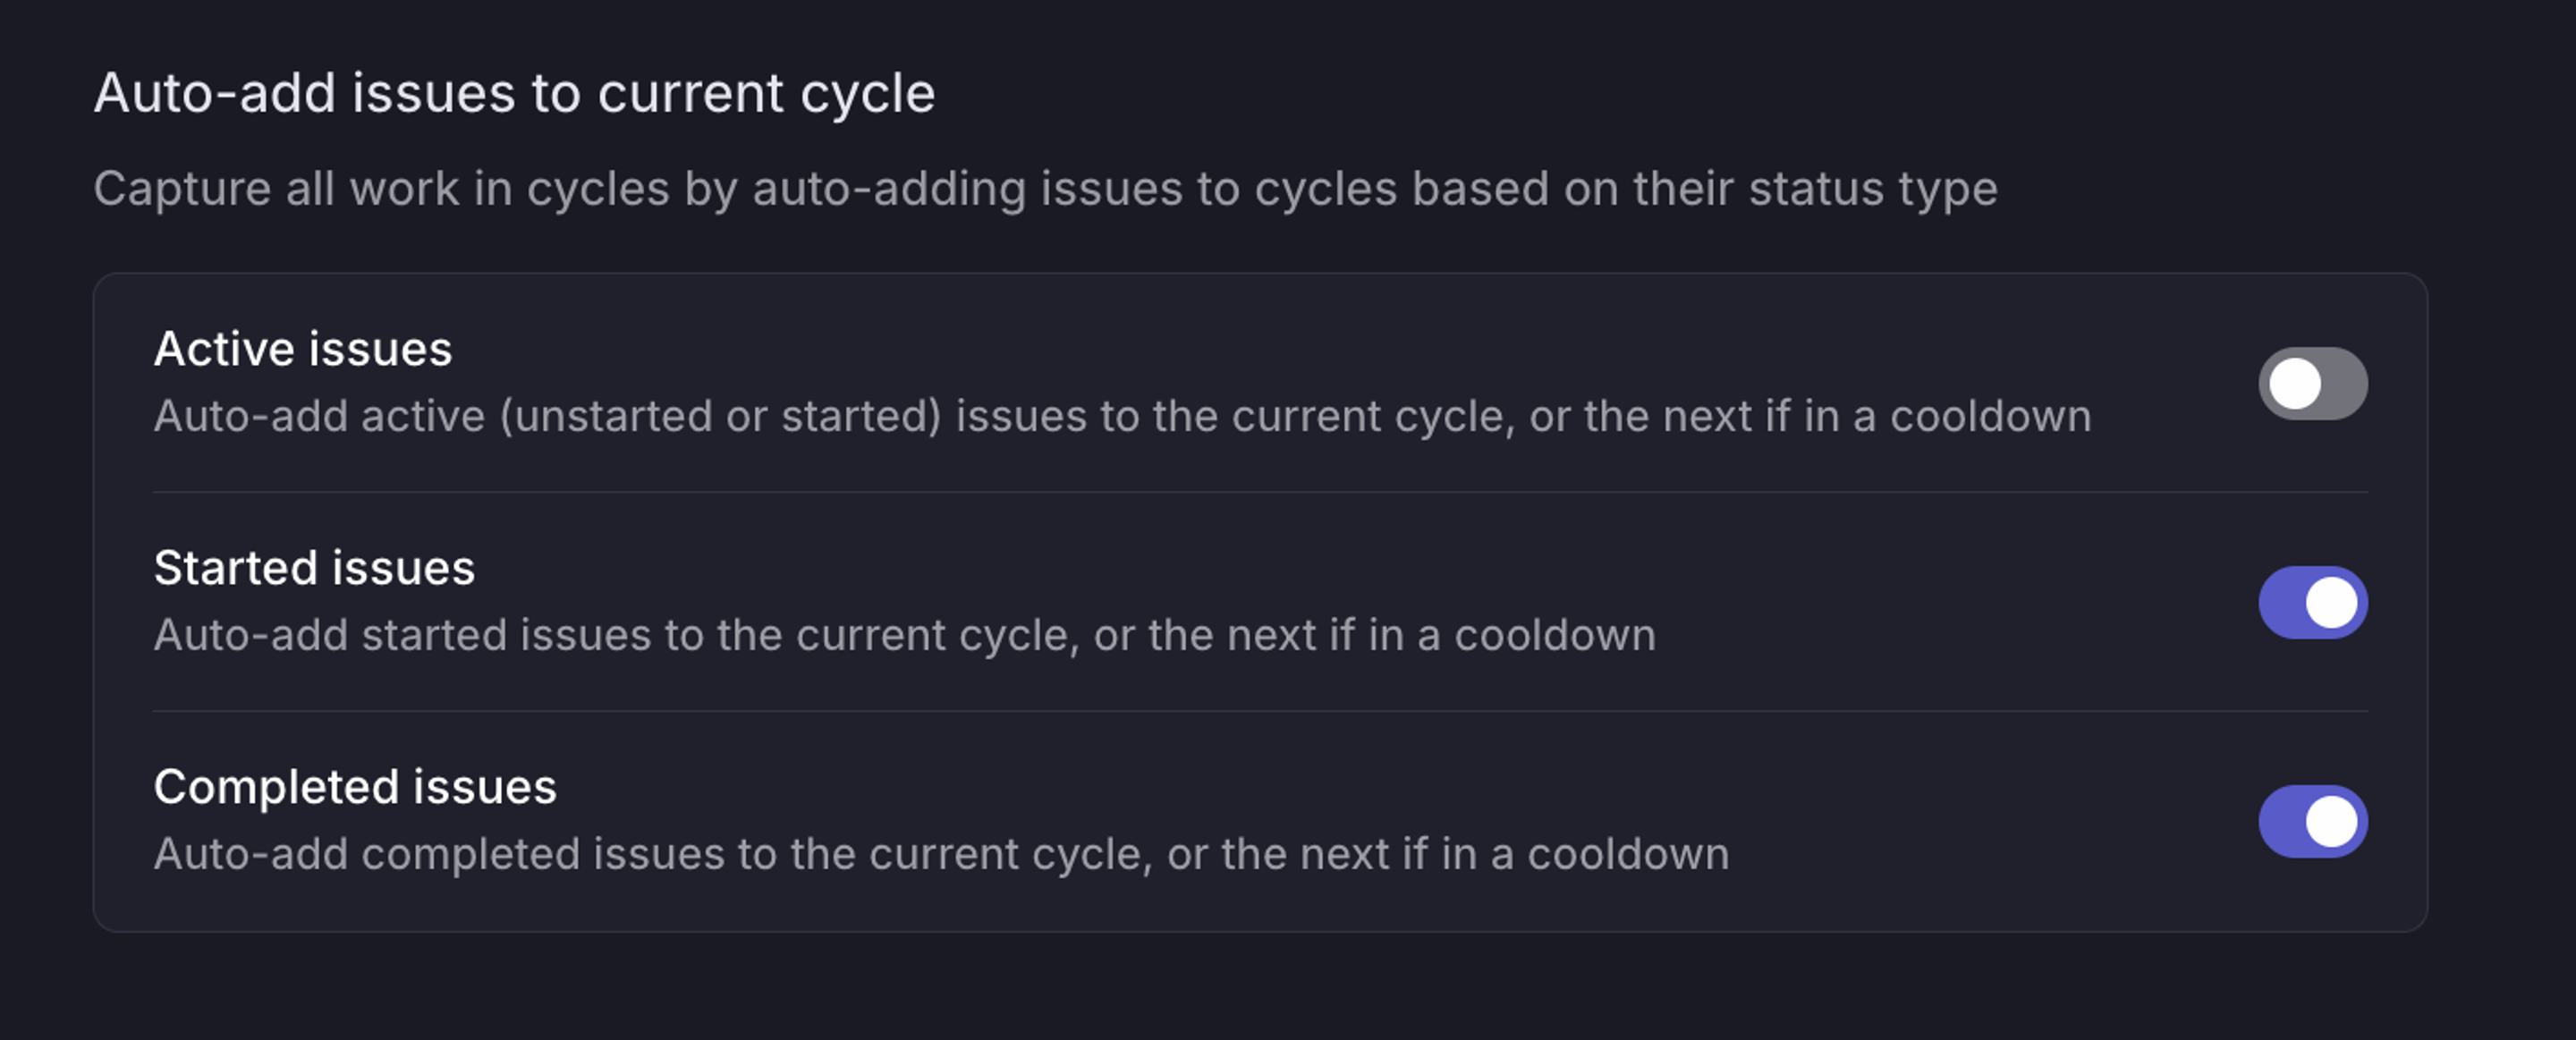Enable the Active issues toggle
Screen dimensions: 2576x1040
[x=2312, y=383]
